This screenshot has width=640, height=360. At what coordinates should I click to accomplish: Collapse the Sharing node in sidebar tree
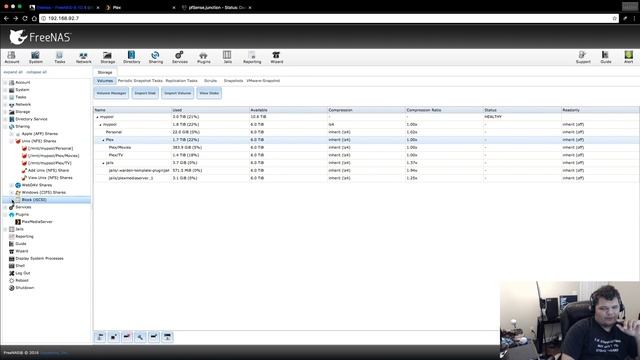tap(5, 127)
